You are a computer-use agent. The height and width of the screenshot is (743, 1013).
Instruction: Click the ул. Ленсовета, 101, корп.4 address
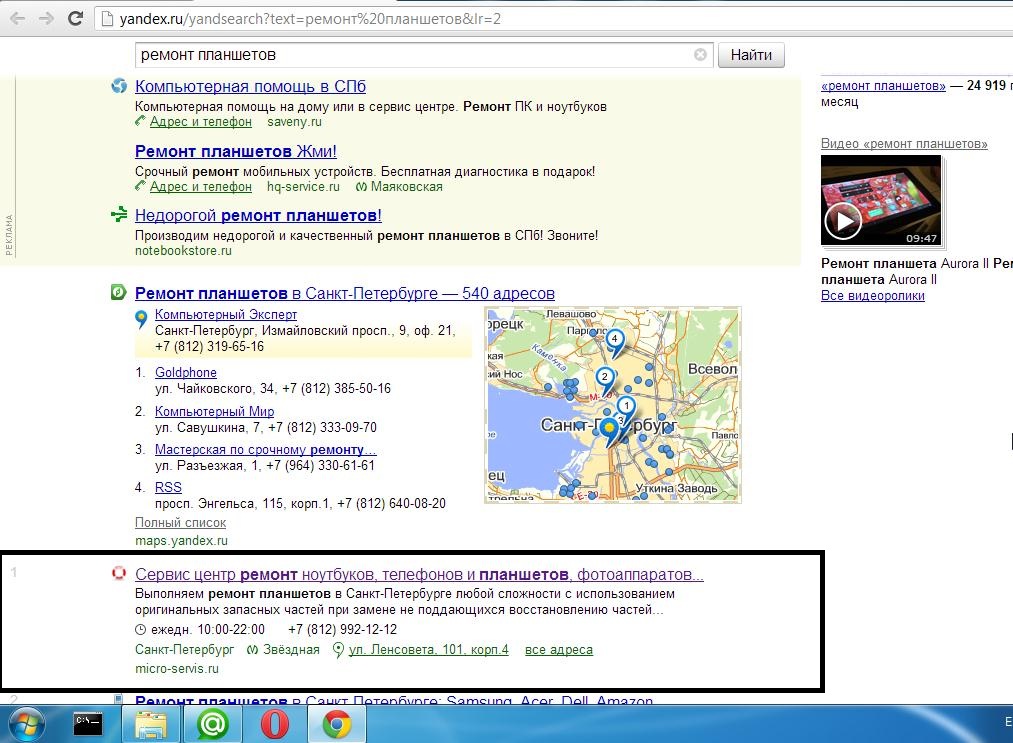[x=429, y=650]
